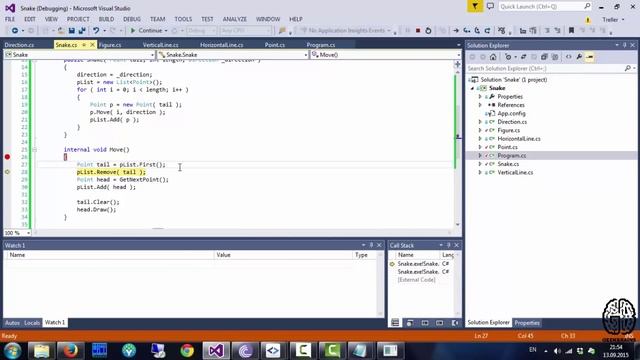Toggle the pin on Snake.cs tab

tap(84, 45)
